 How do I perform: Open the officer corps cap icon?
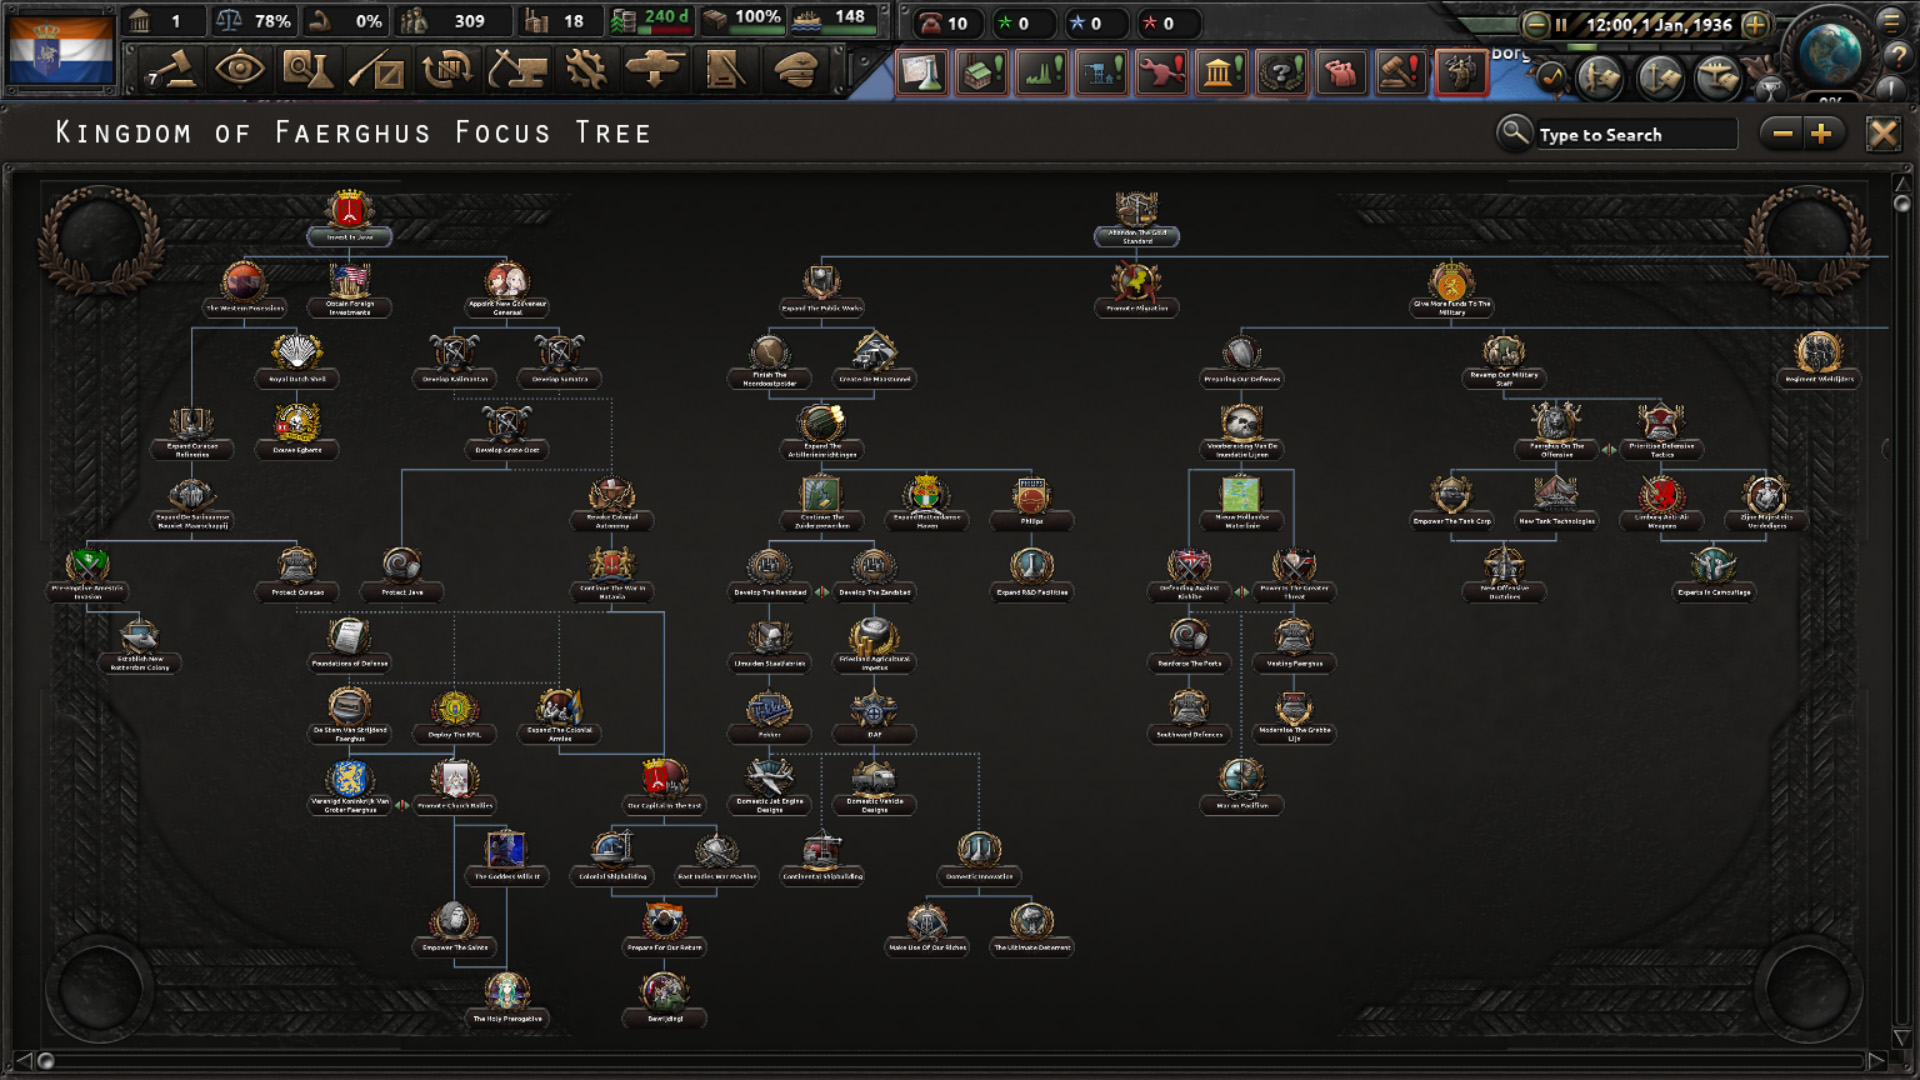pos(796,70)
